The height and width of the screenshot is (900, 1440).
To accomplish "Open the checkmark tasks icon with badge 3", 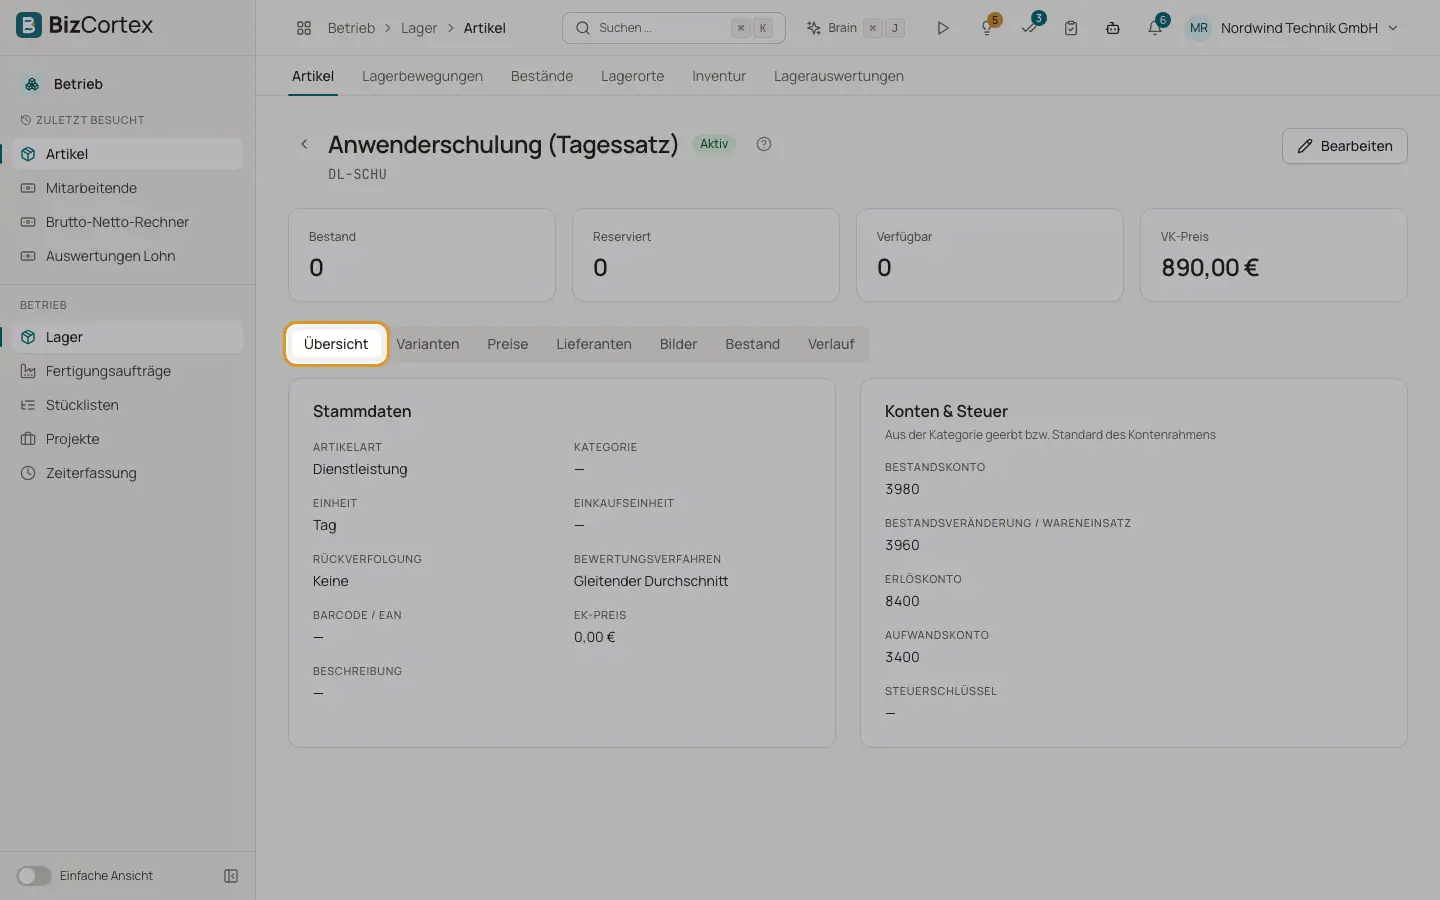I will [x=1029, y=28].
